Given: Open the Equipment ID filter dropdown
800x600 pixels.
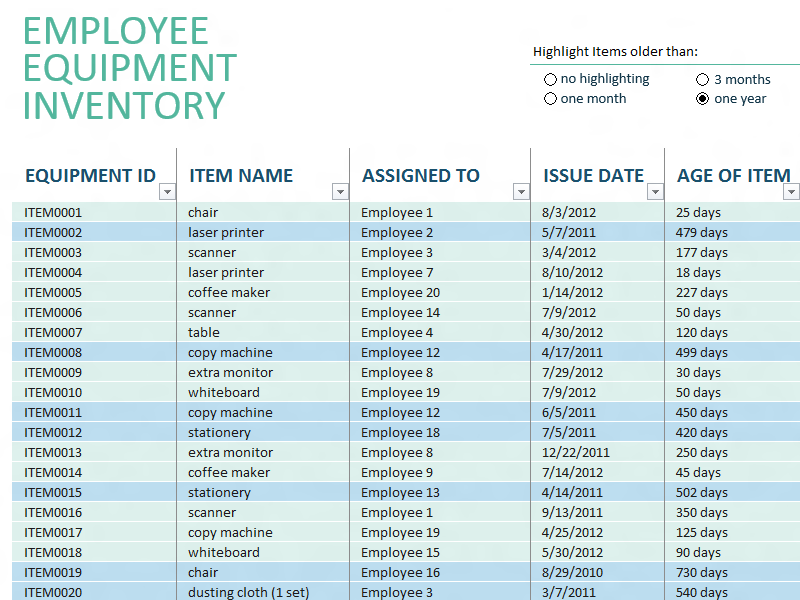Looking at the screenshot, I should [x=167, y=192].
